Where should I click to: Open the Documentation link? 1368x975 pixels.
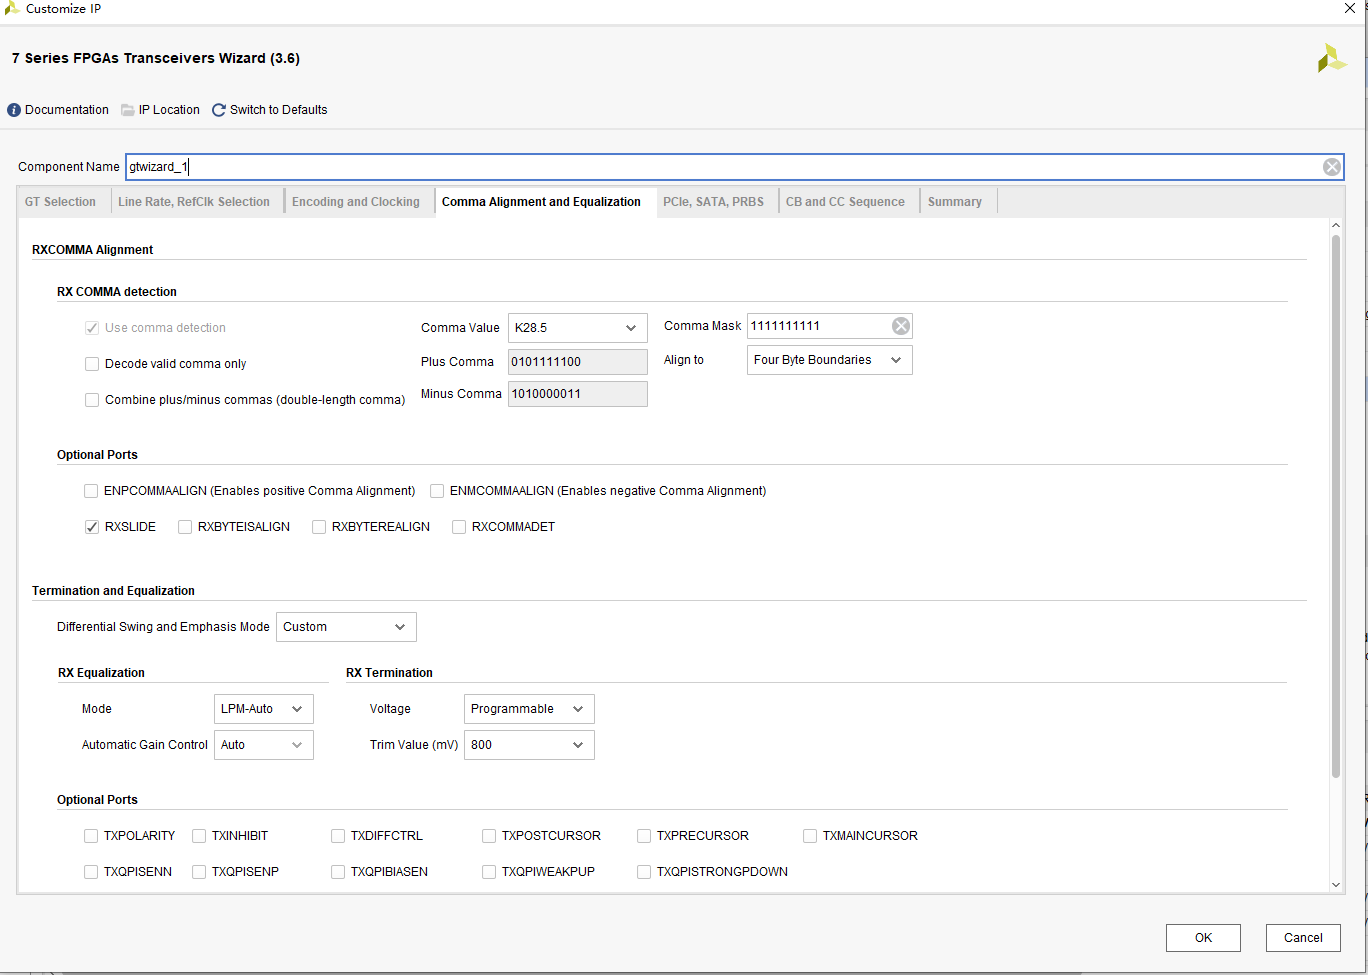pos(67,110)
